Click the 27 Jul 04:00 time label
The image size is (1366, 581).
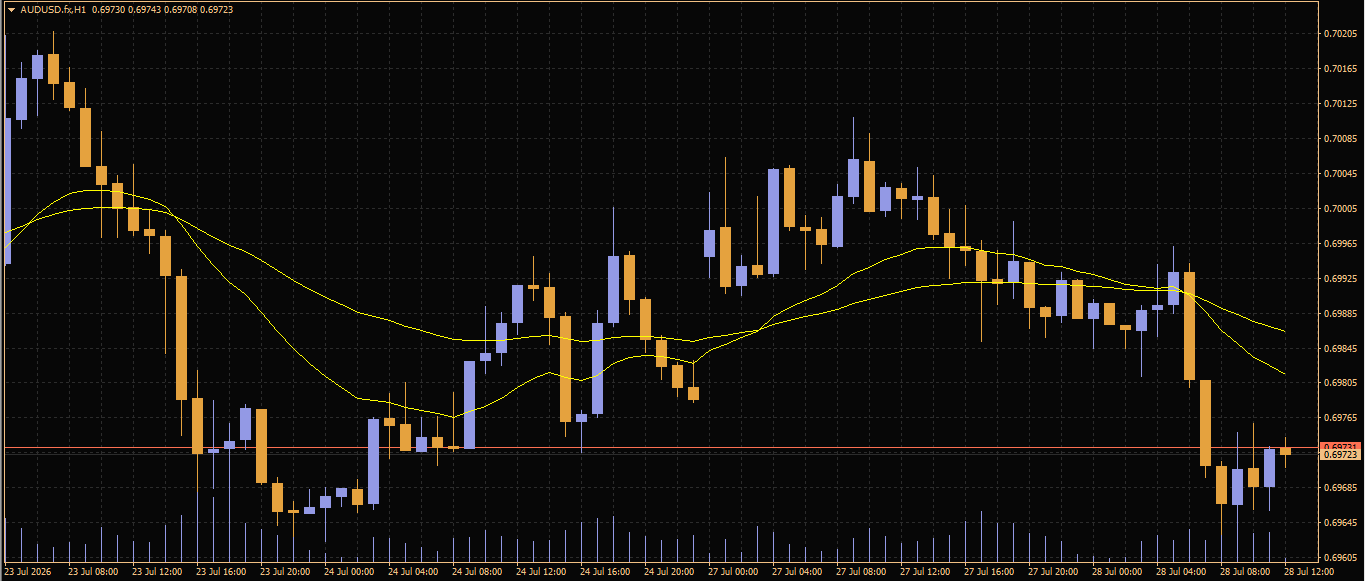coord(797,572)
